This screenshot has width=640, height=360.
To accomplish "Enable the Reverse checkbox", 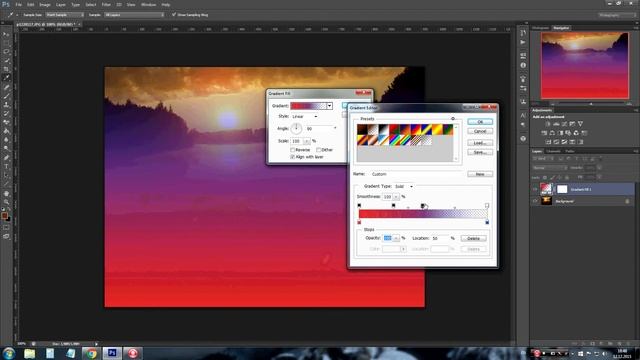I will point(293,150).
